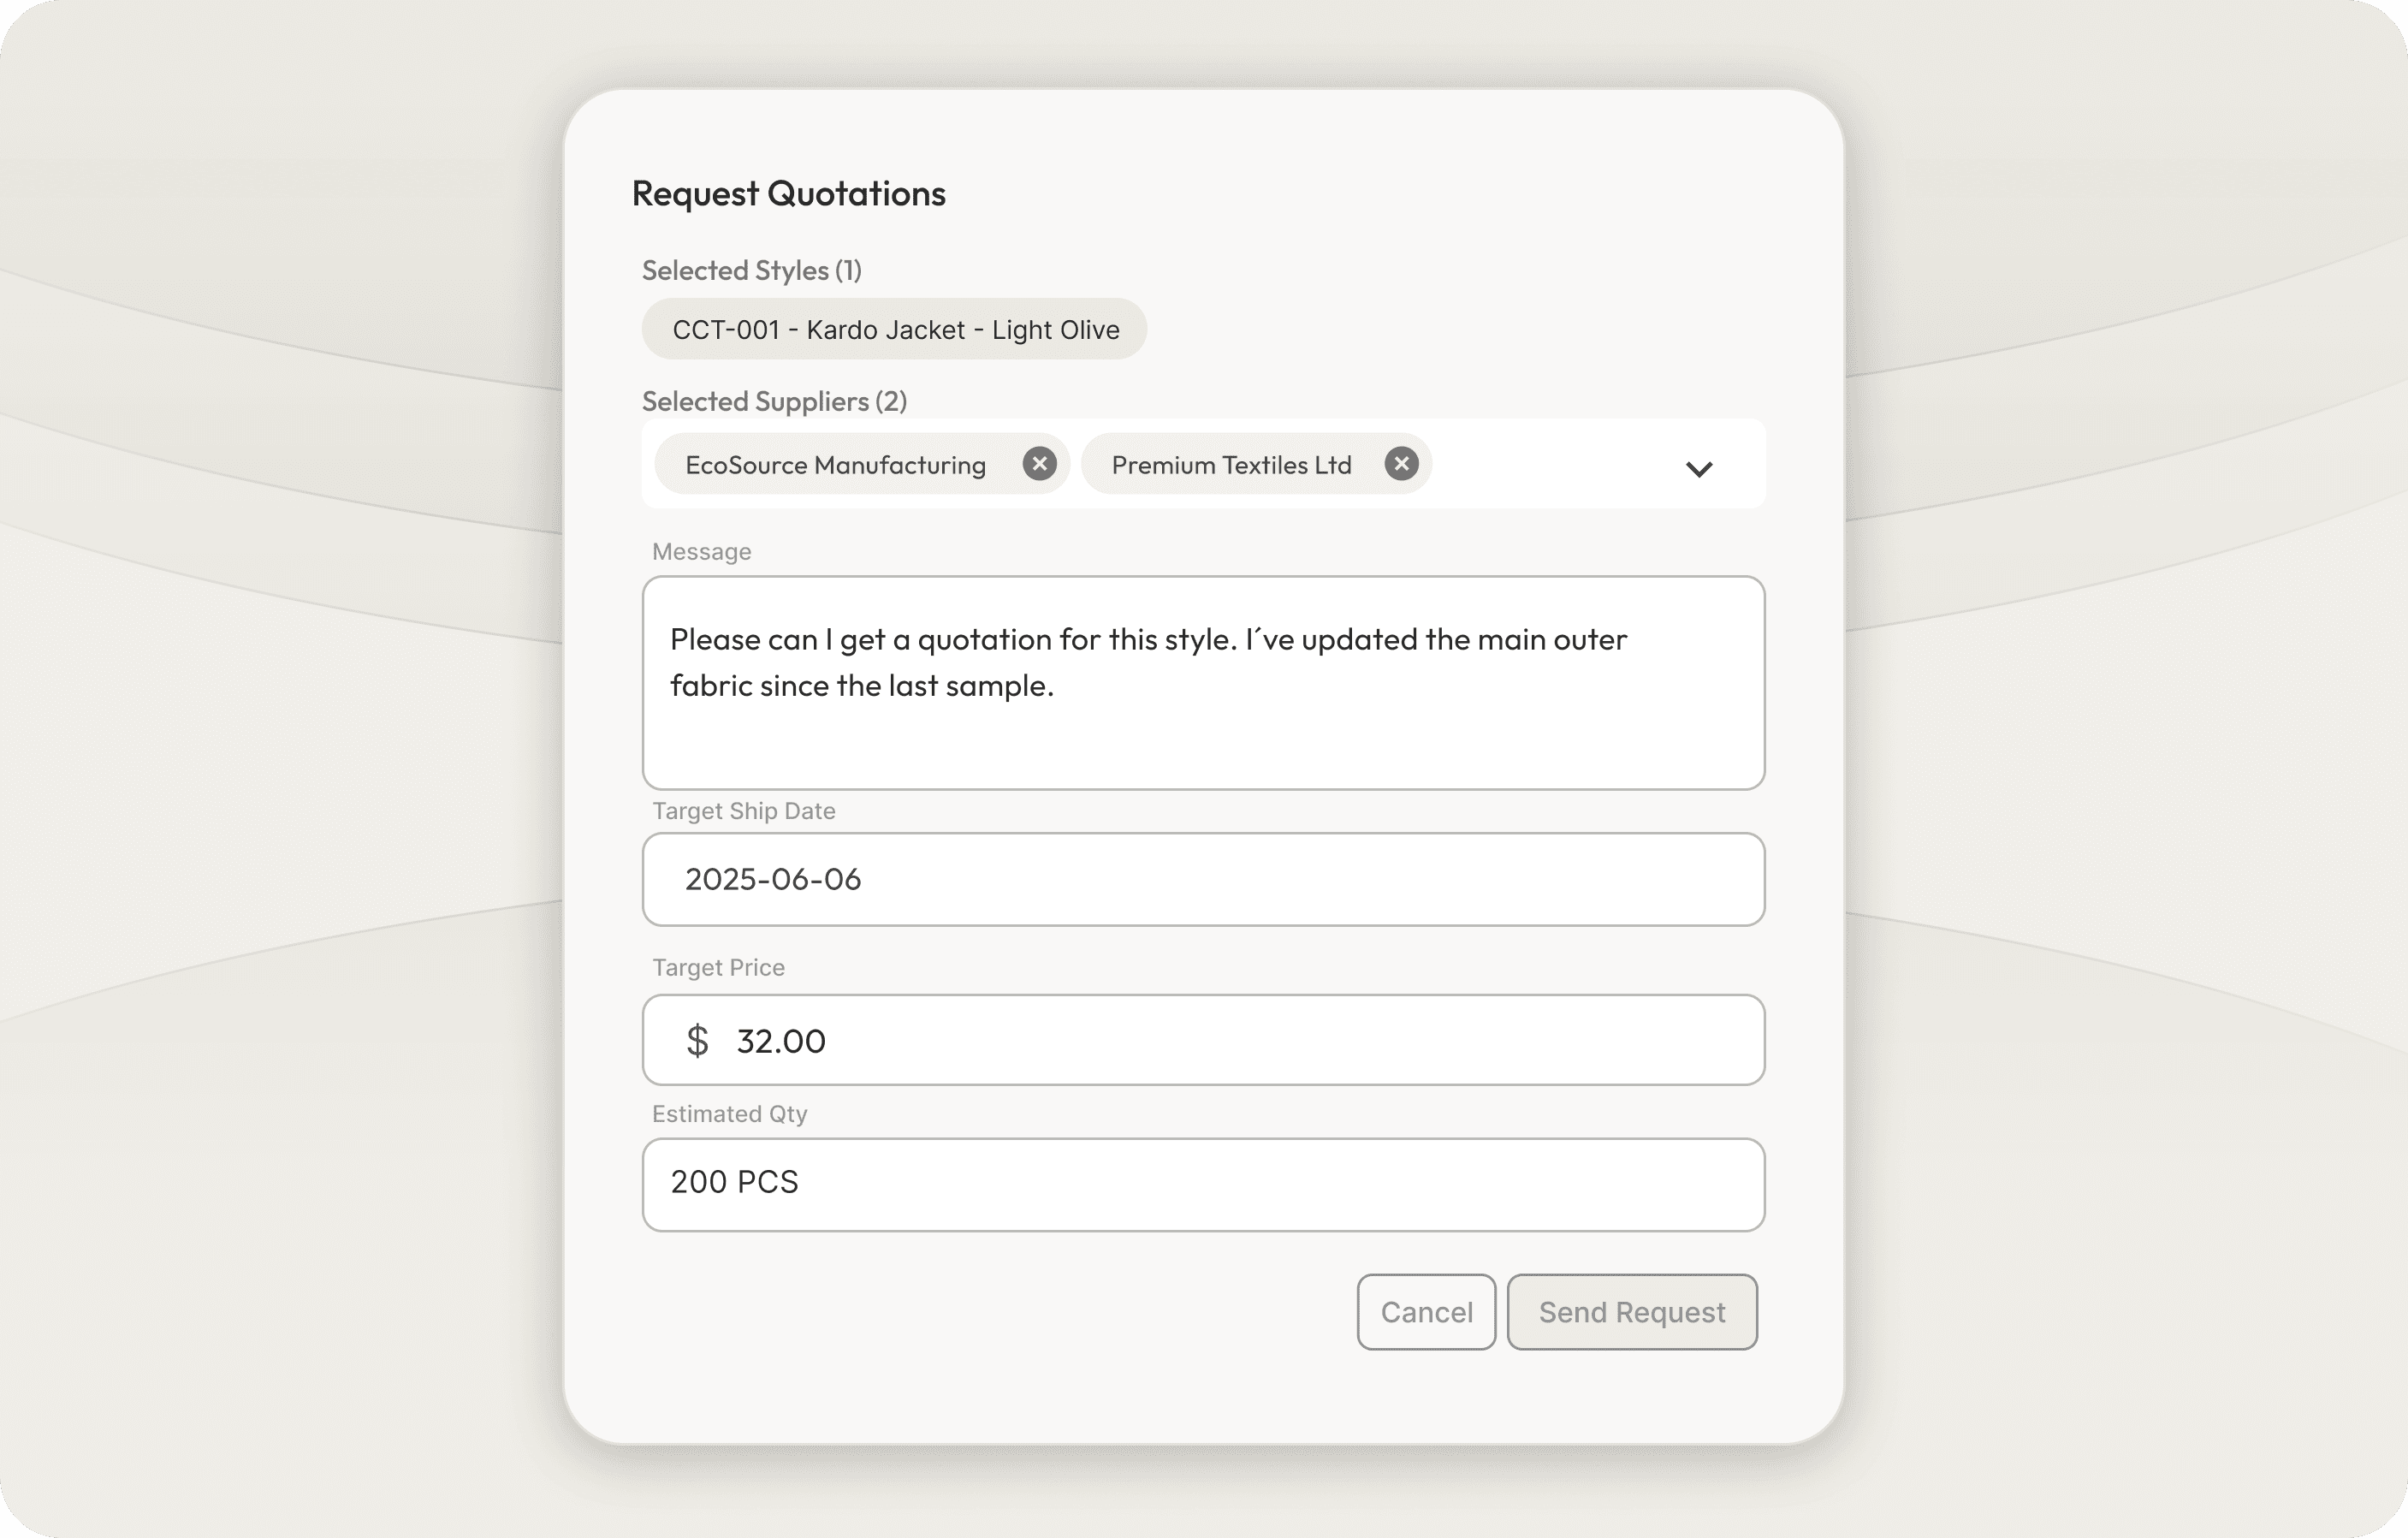Click the Message field label
The width and height of the screenshot is (2408, 1538).
[701, 552]
